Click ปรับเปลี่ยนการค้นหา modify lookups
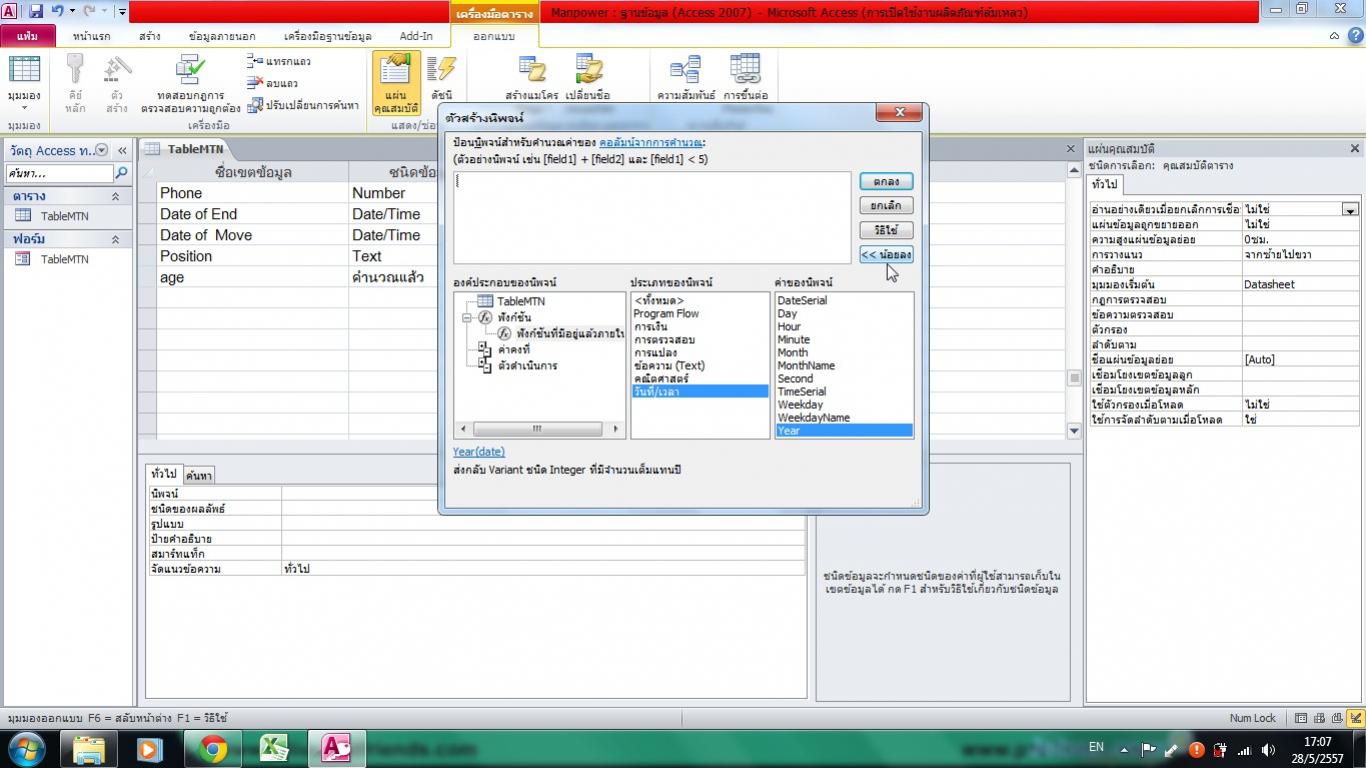The image size is (1366, 768). (x=304, y=105)
